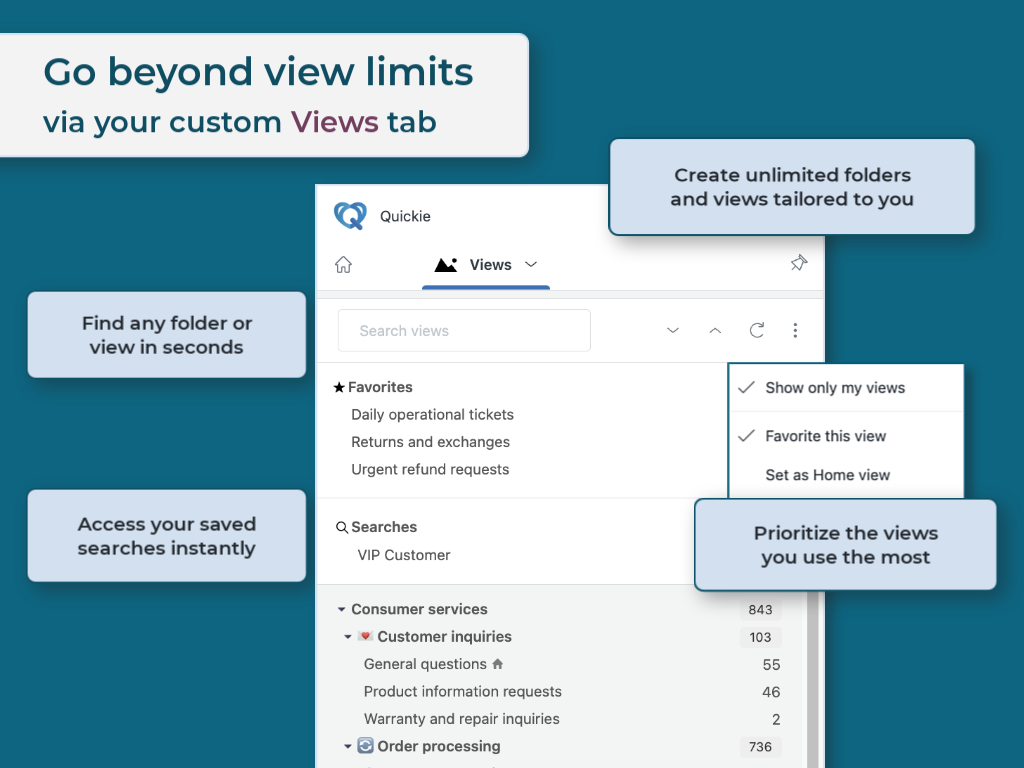The width and height of the screenshot is (1024, 768).
Task: Collapse the Customer inquiries folder
Action: pos(348,637)
